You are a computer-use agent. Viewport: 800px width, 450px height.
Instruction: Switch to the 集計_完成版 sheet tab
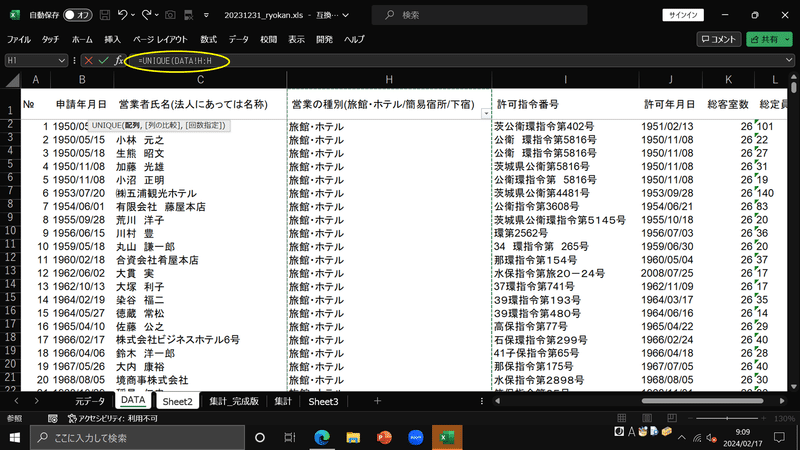click(234, 402)
